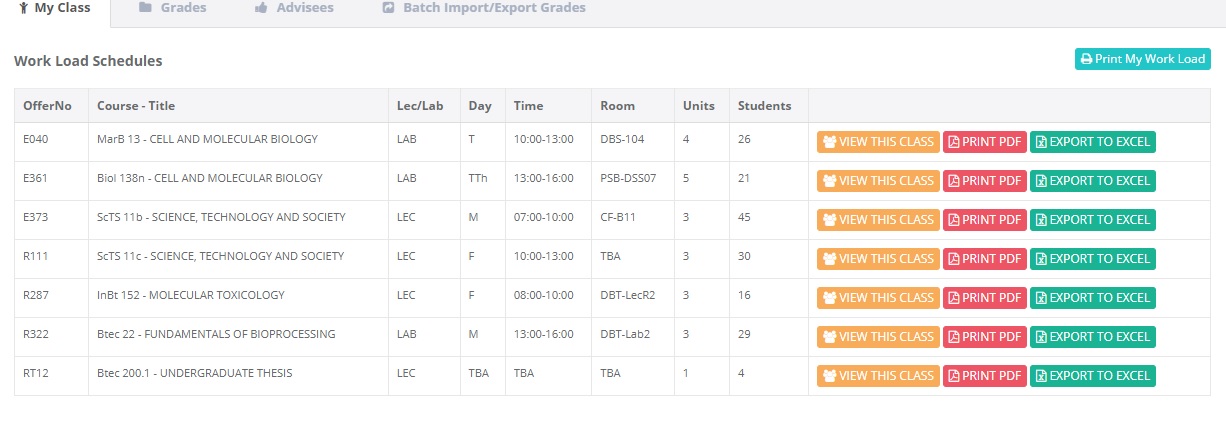Click the printer icon in Print My Work Load

1086,59
